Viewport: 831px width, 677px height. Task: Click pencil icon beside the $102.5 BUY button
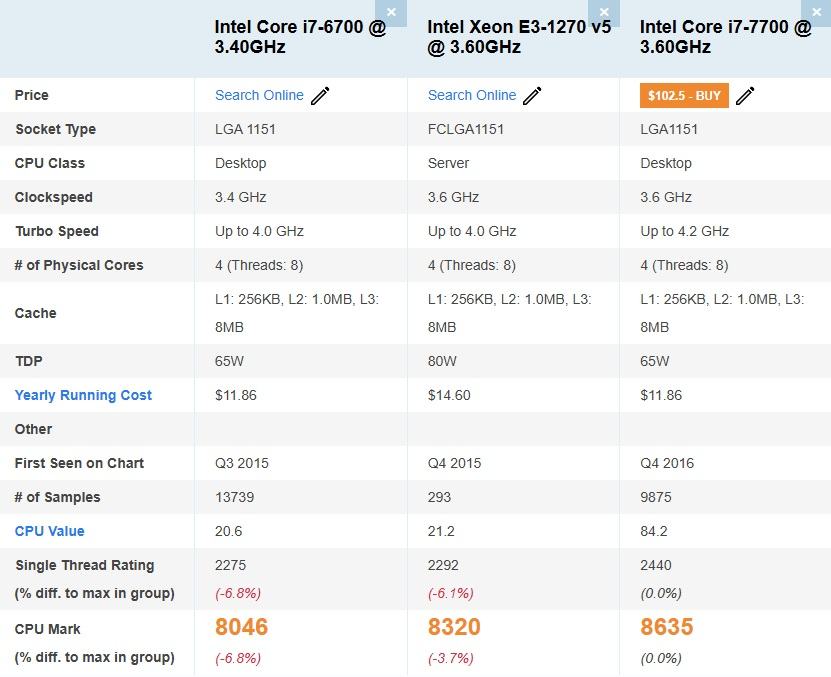point(745,96)
